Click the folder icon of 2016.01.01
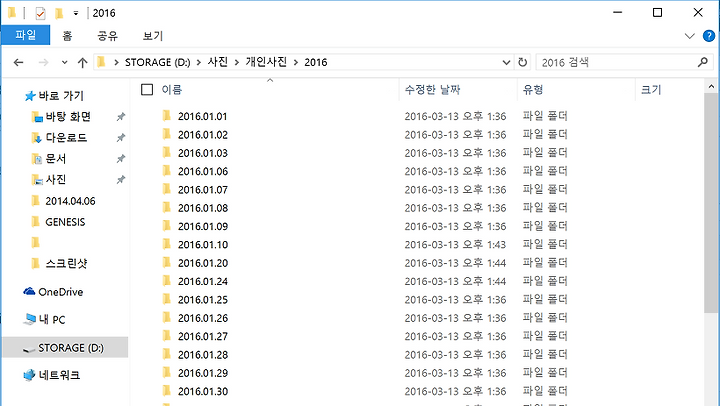 pos(167,116)
